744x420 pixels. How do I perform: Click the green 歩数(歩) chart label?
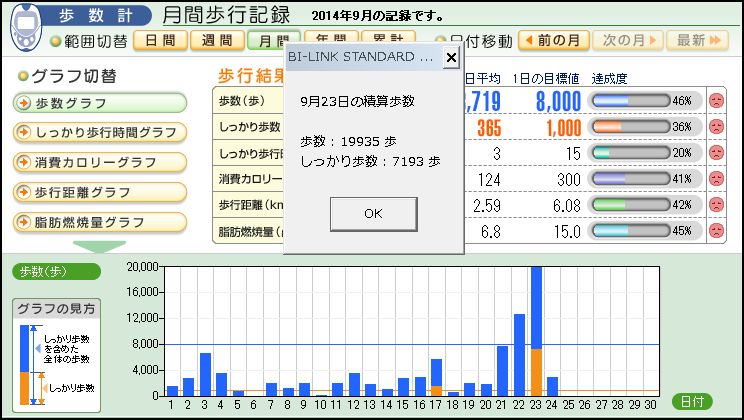56,271
